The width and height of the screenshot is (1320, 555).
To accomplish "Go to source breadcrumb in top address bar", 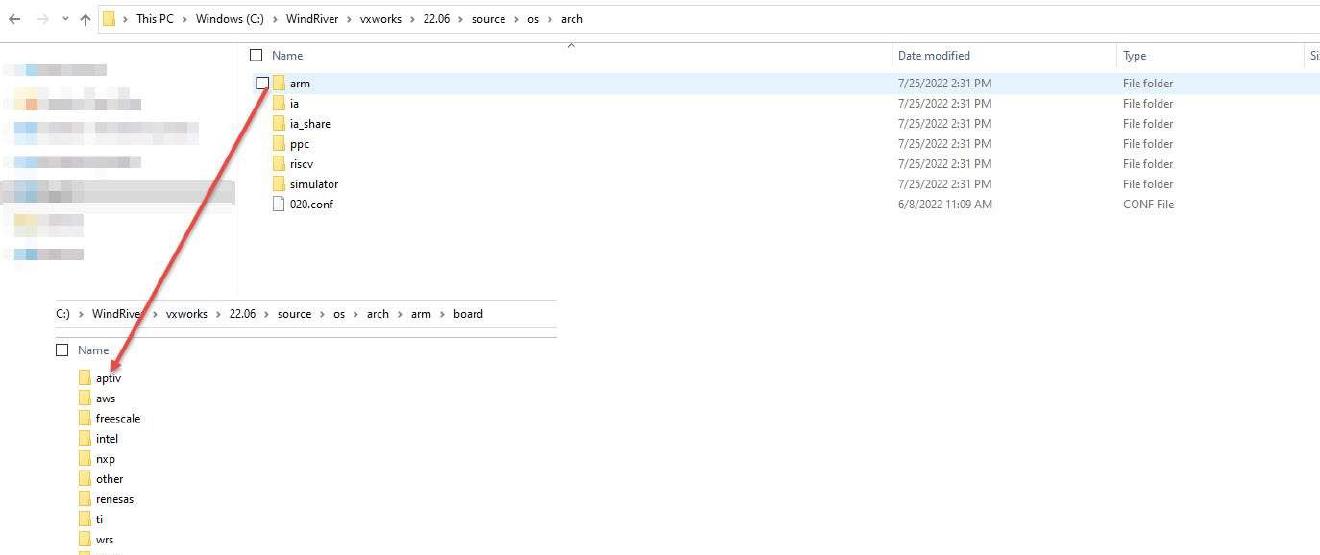I will [488, 19].
